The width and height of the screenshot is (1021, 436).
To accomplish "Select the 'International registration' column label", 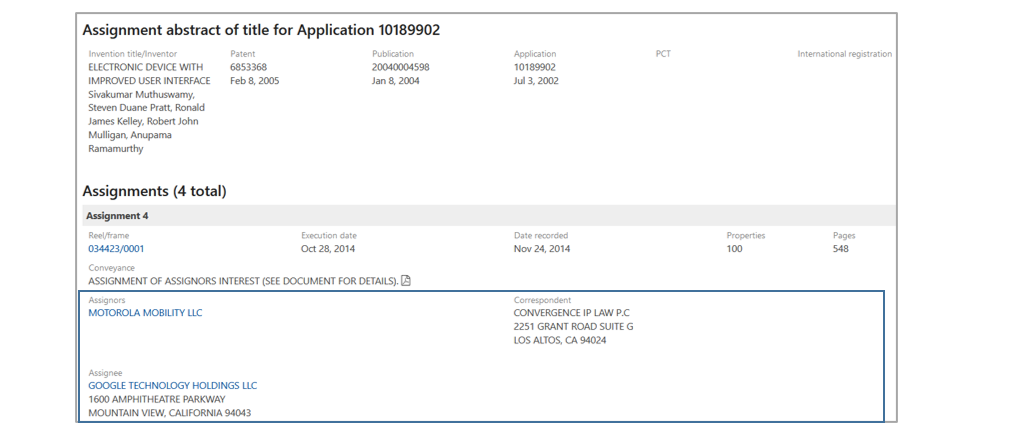I will point(845,54).
